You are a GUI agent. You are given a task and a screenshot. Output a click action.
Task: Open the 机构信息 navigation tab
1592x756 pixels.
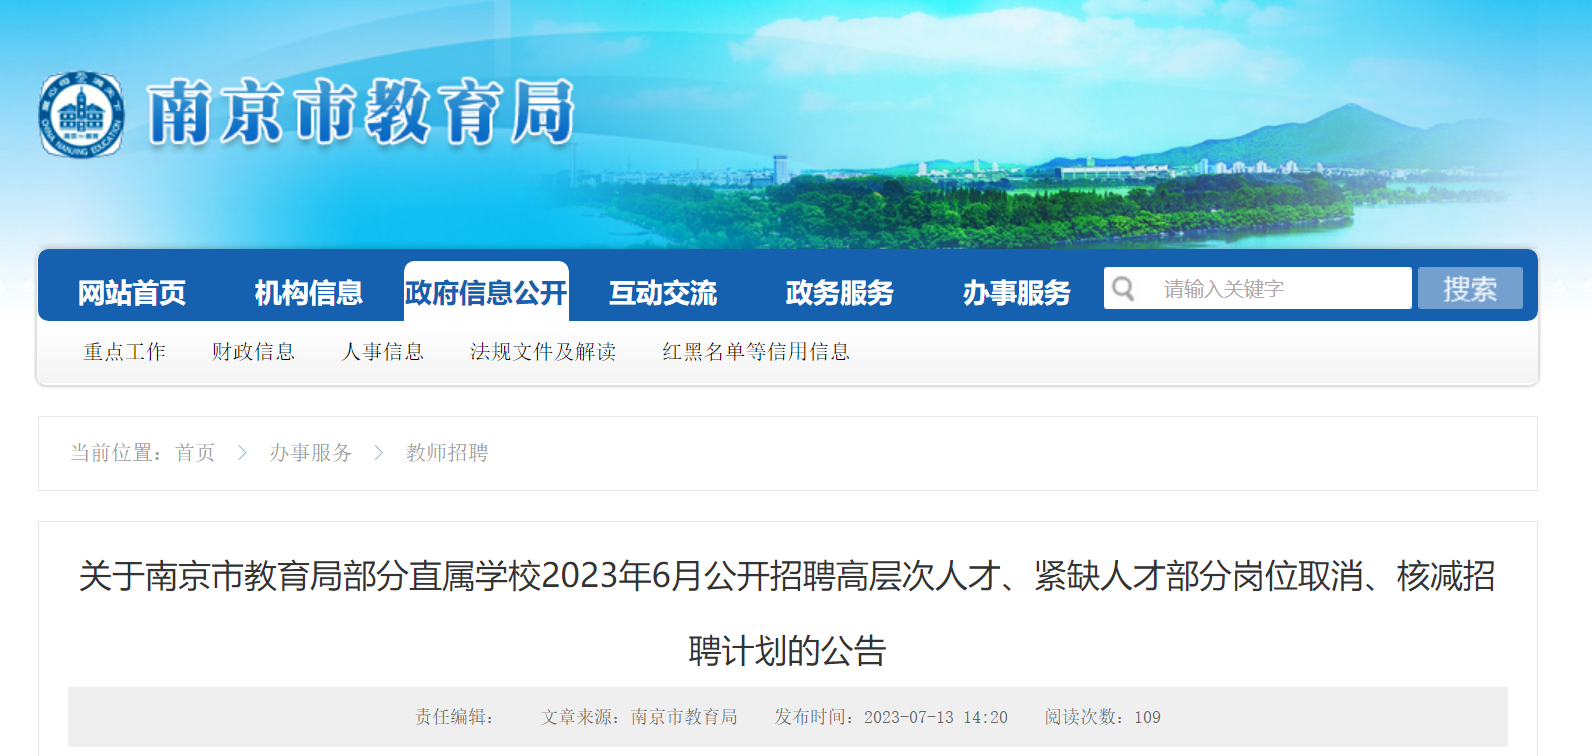pyautogui.click(x=308, y=292)
